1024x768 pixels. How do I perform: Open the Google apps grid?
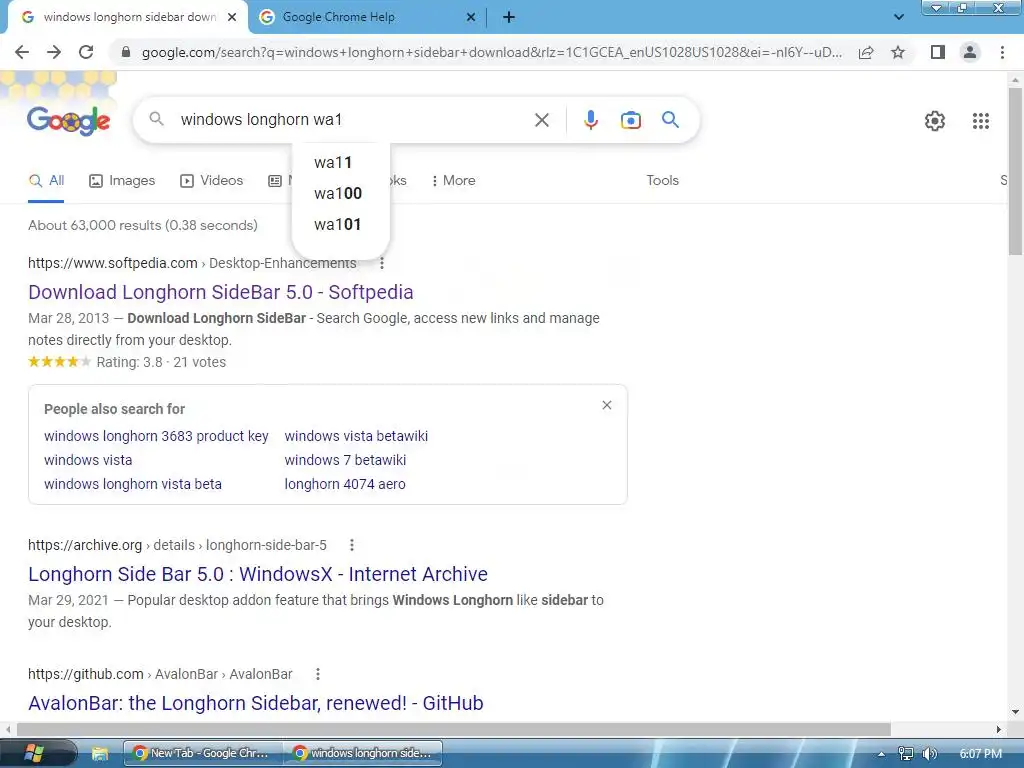980,121
